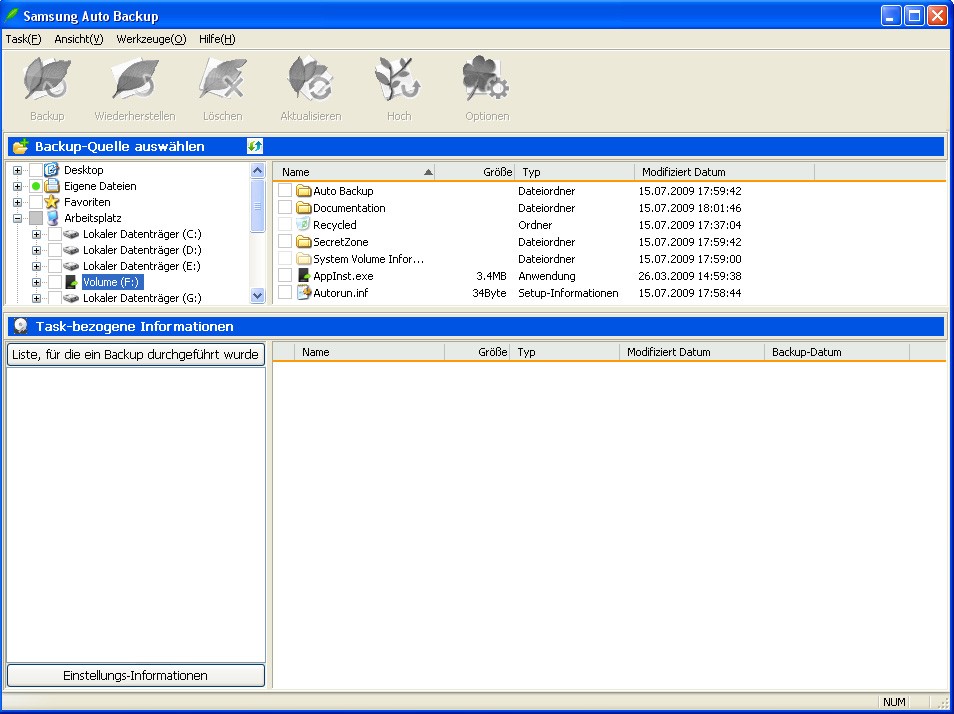Expand Lokaler Datenträger (G:) node
The width and height of the screenshot is (954, 714).
click(37, 299)
